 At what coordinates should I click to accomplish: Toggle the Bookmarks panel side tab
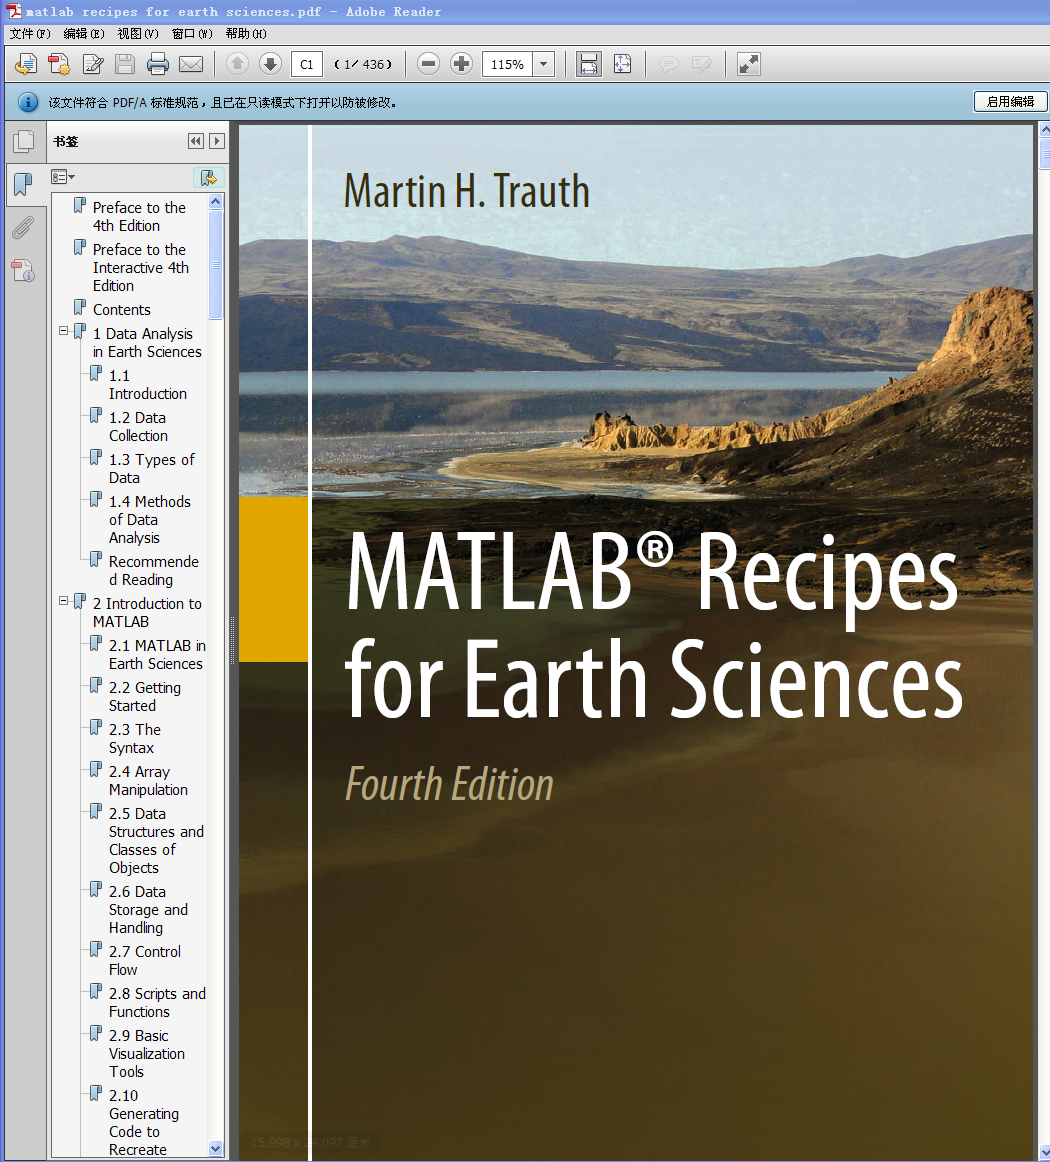(22, 184)
